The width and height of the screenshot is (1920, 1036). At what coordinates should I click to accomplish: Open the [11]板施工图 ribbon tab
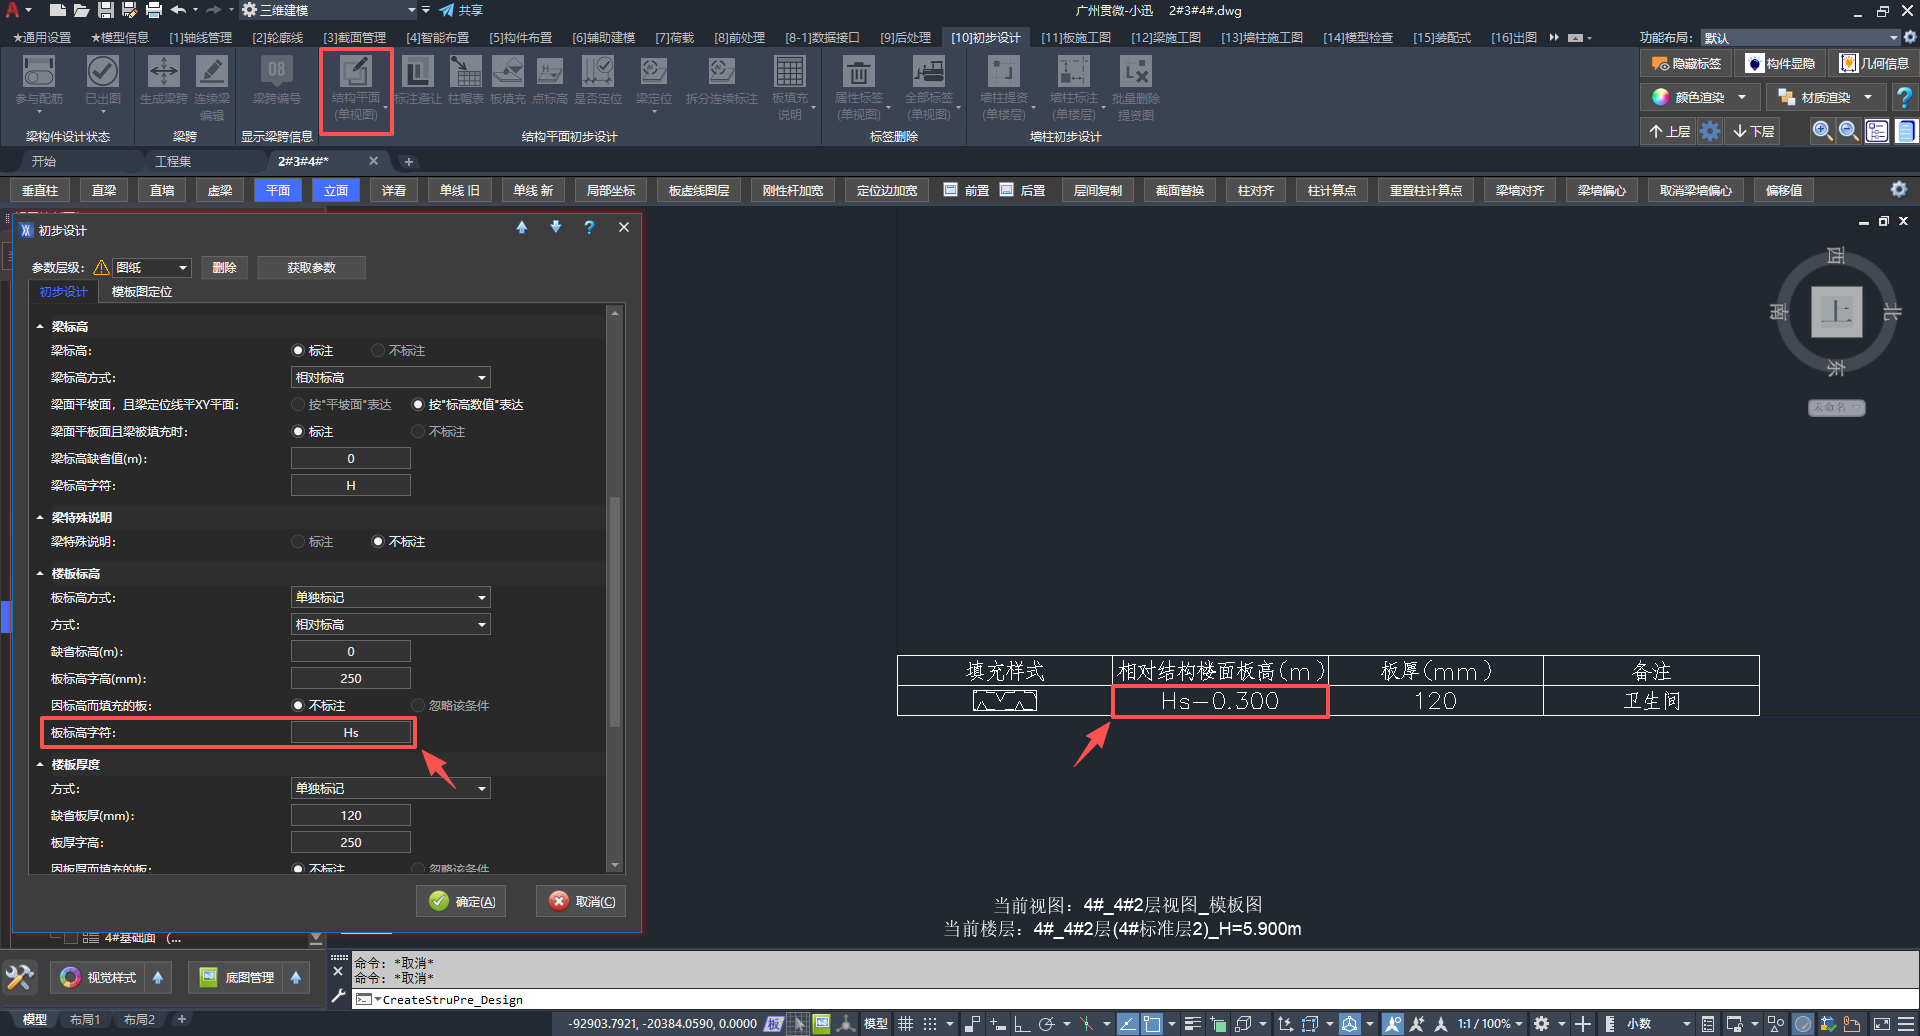tap(1076, 38)
